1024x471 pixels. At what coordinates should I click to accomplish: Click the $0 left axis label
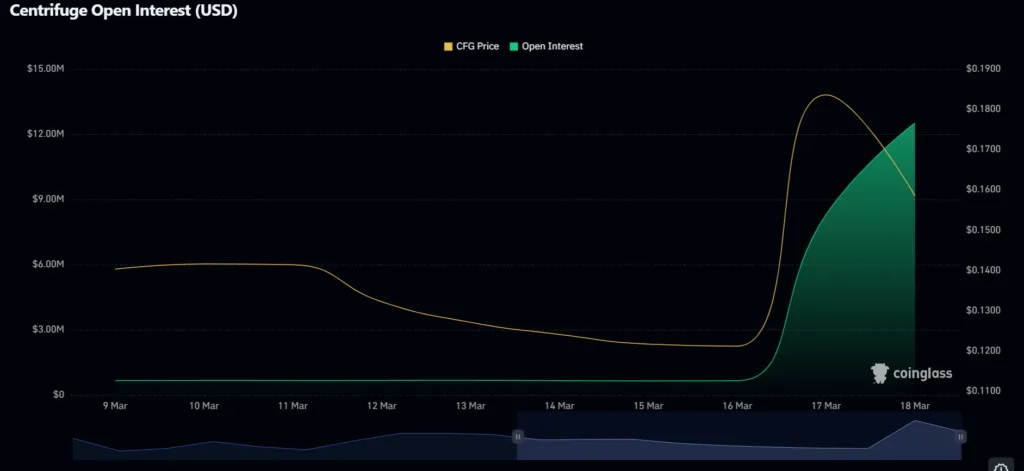(59, 395)
